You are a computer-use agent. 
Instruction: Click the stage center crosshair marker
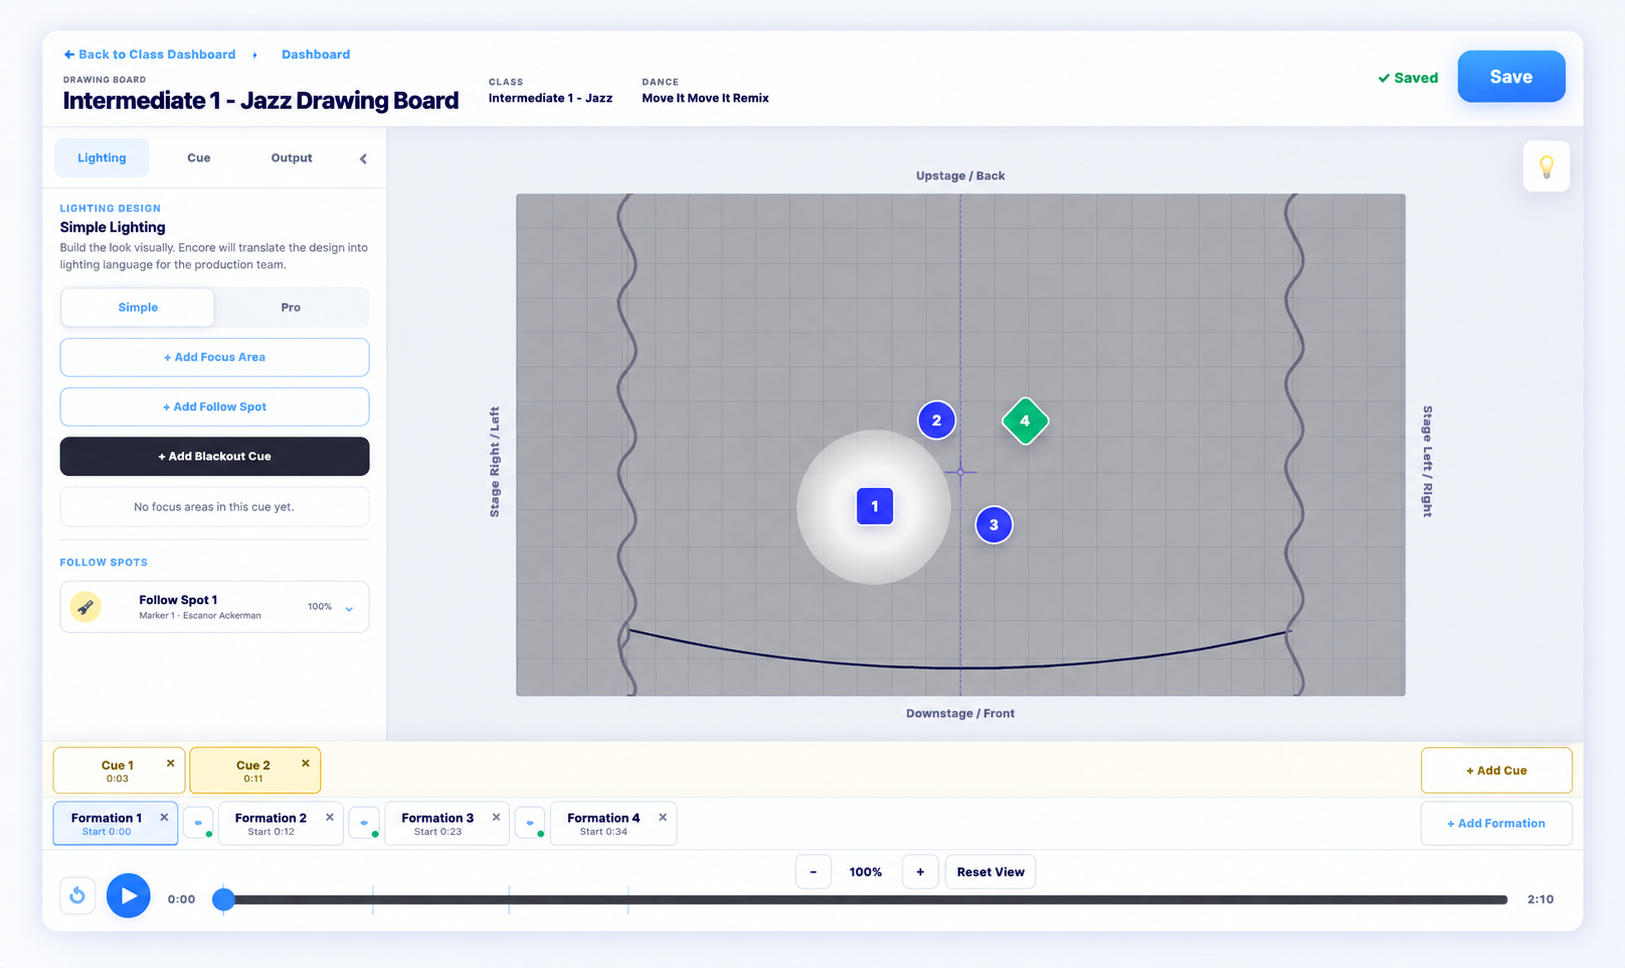pyautogui.click(x=960, y=472)
